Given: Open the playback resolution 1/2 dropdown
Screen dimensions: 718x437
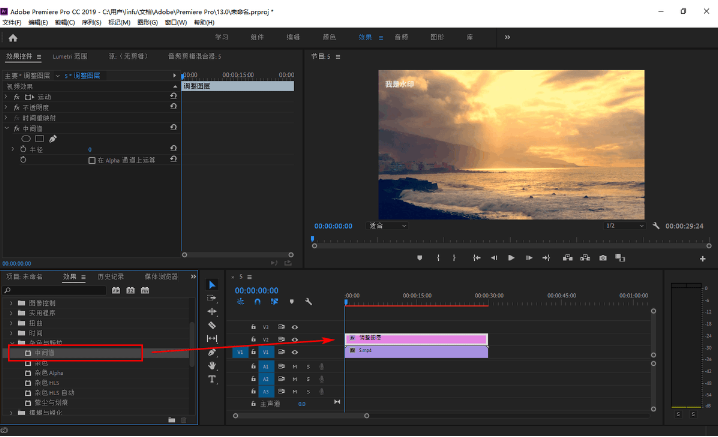Looking at the screenshot, I should click(x=624, y=226).
